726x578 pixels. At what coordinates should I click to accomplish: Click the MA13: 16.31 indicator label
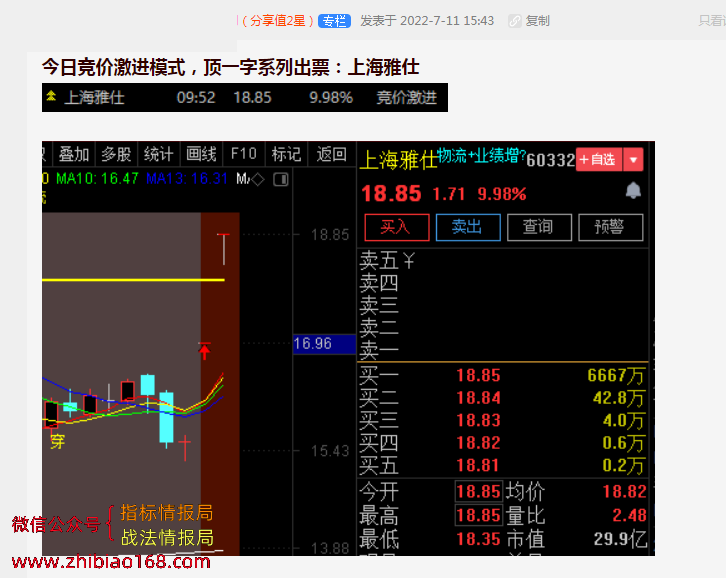(x=187, y=179)
